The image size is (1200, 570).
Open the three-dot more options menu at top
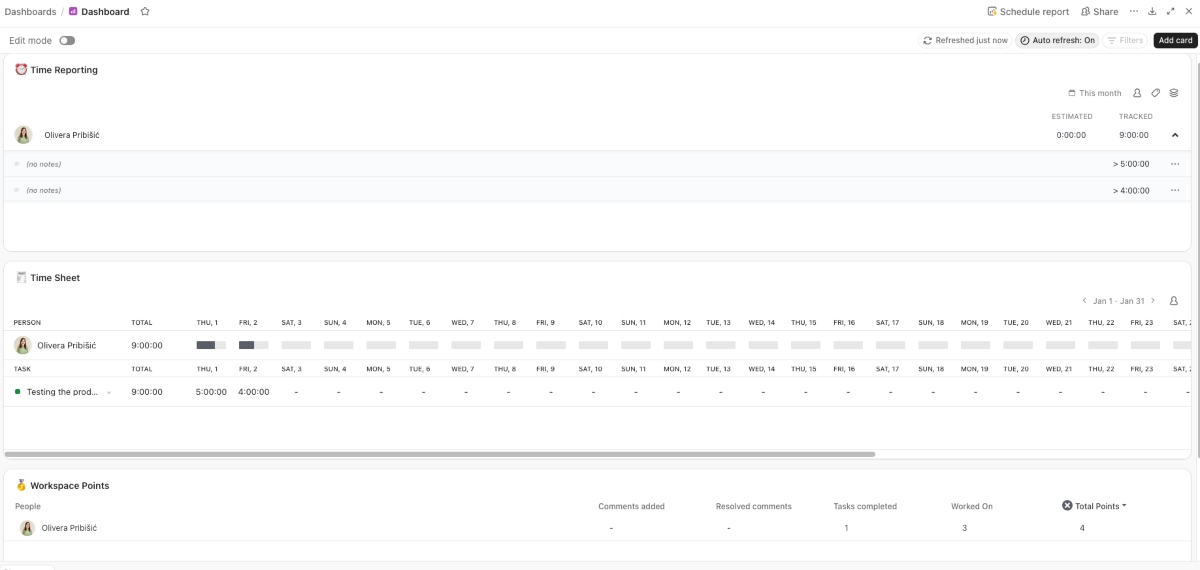coord(1133,12)
